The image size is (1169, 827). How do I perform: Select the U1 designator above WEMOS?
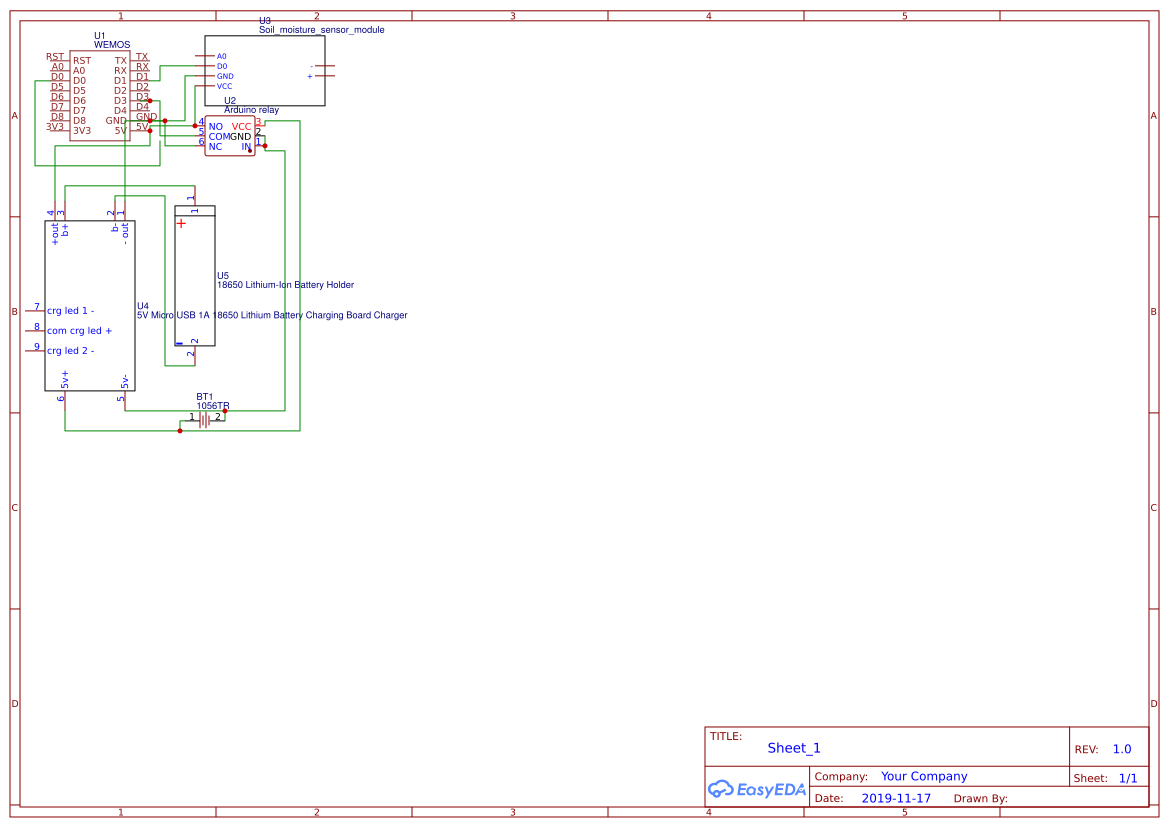(100, 36)
